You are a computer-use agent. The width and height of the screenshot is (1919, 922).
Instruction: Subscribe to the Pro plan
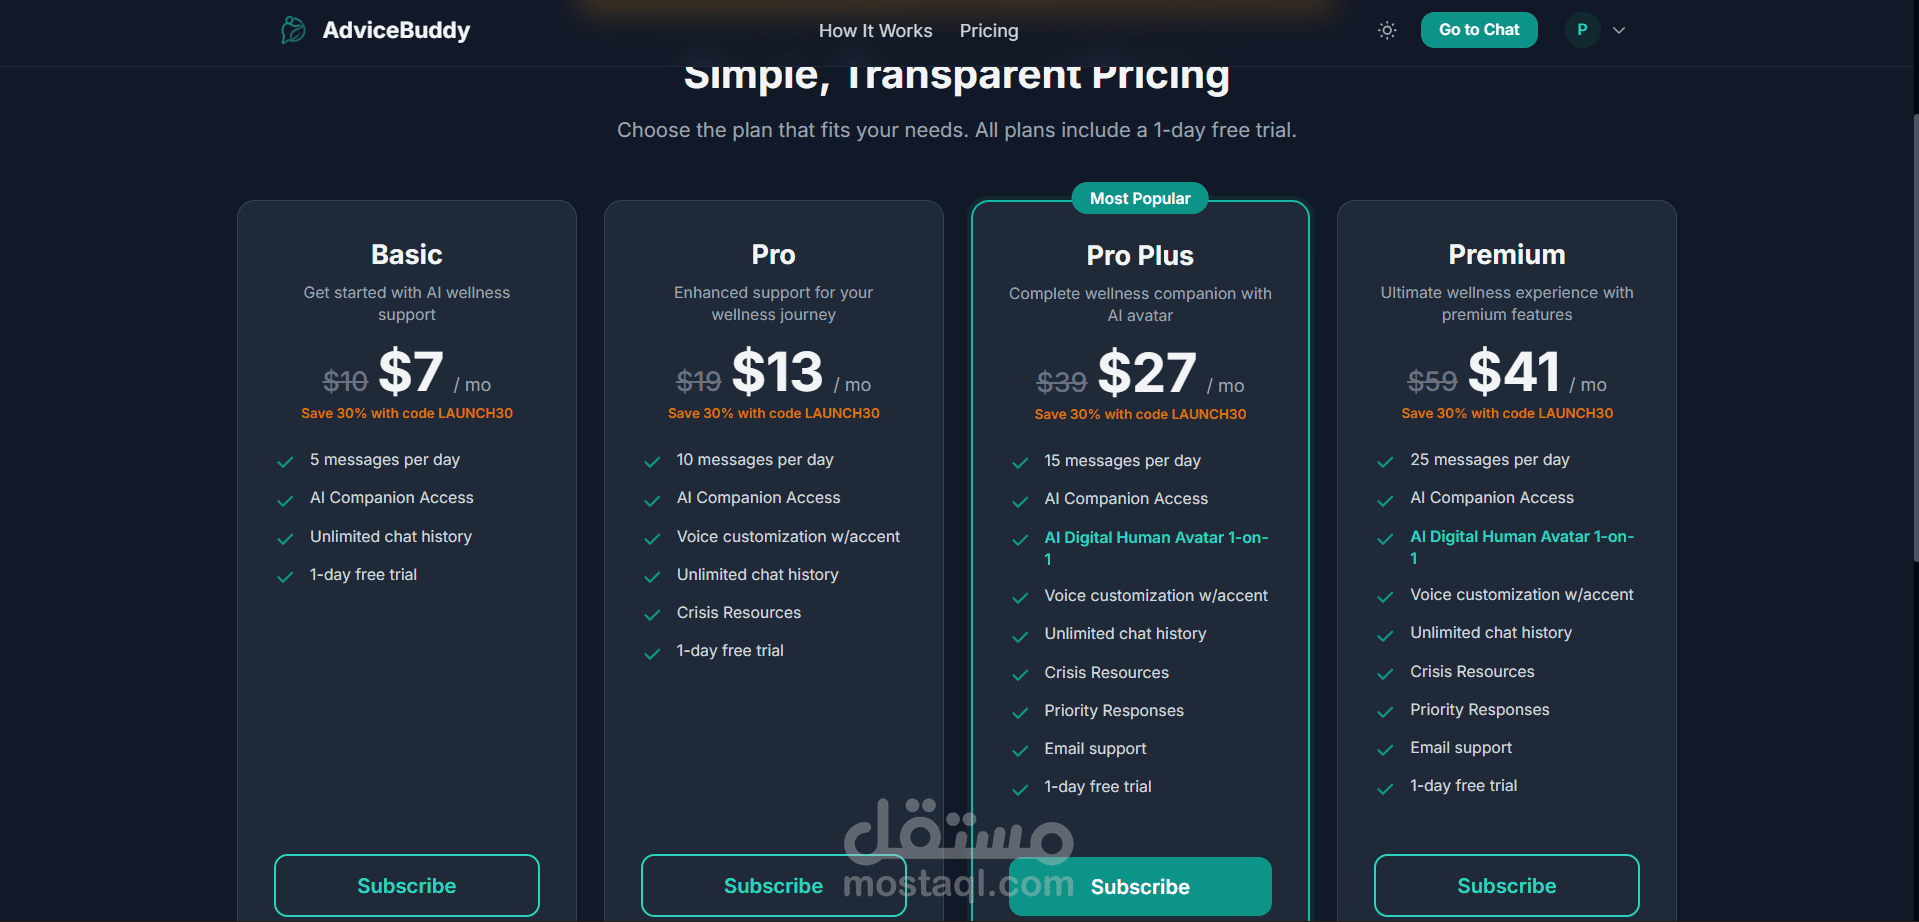[x=772, y=885]
